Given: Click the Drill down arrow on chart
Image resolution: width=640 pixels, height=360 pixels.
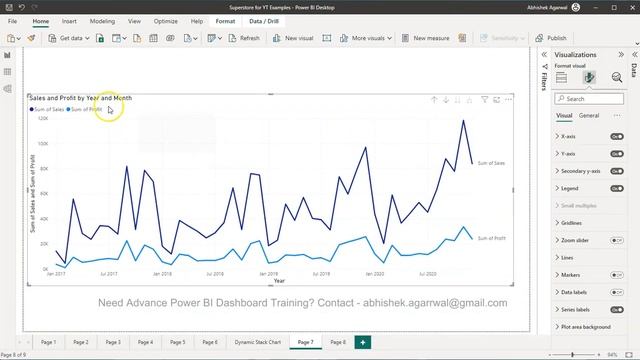Looking at the screenshot, I should pyautogui.click(x=446, y=100).
